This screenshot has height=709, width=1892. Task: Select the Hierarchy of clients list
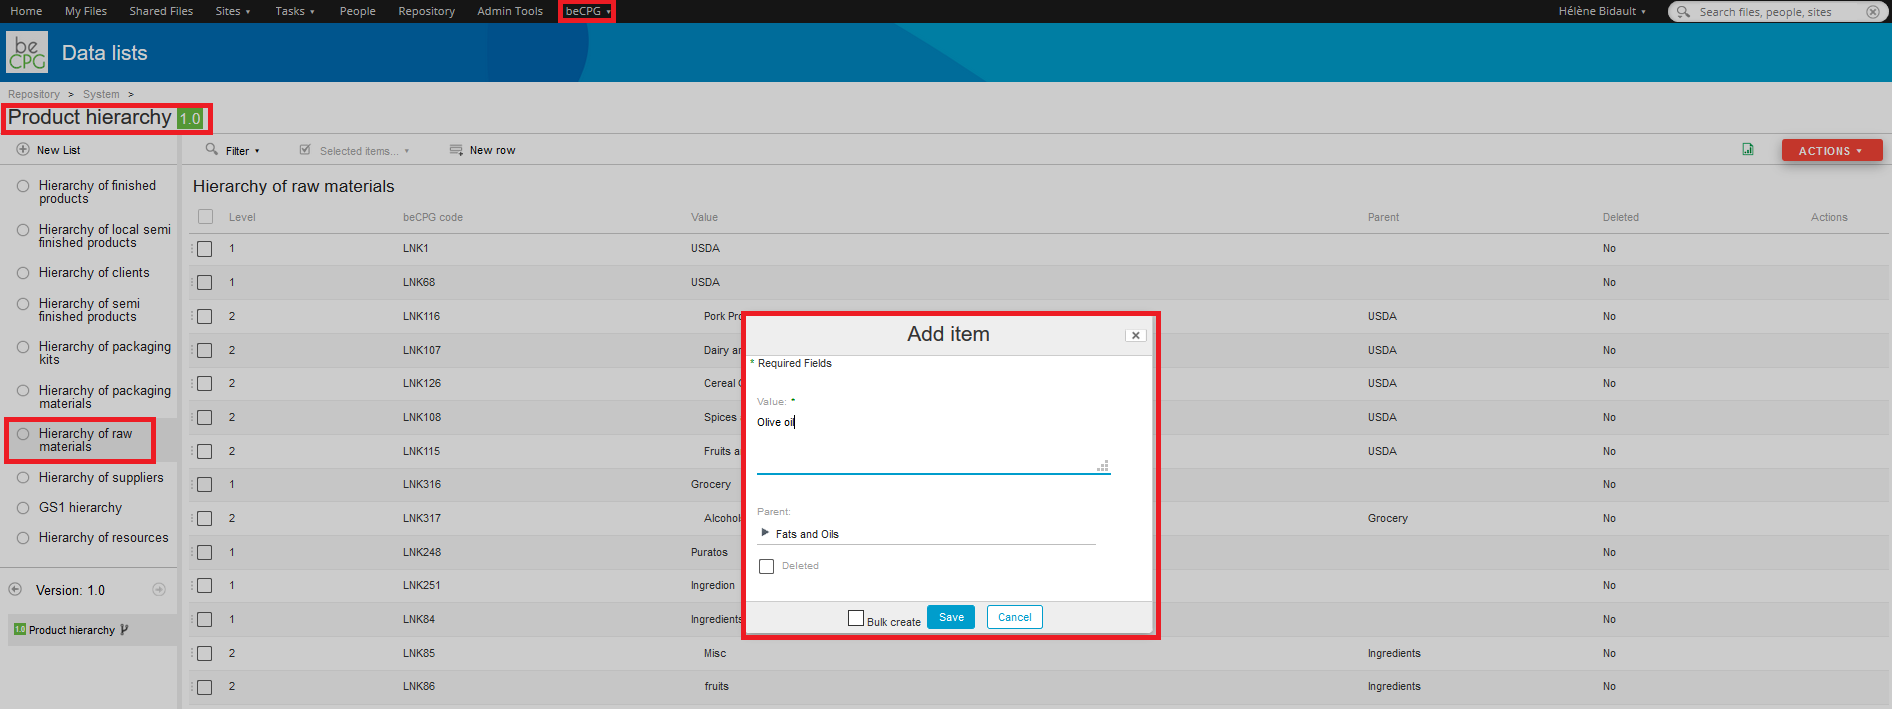click(94, 273)
